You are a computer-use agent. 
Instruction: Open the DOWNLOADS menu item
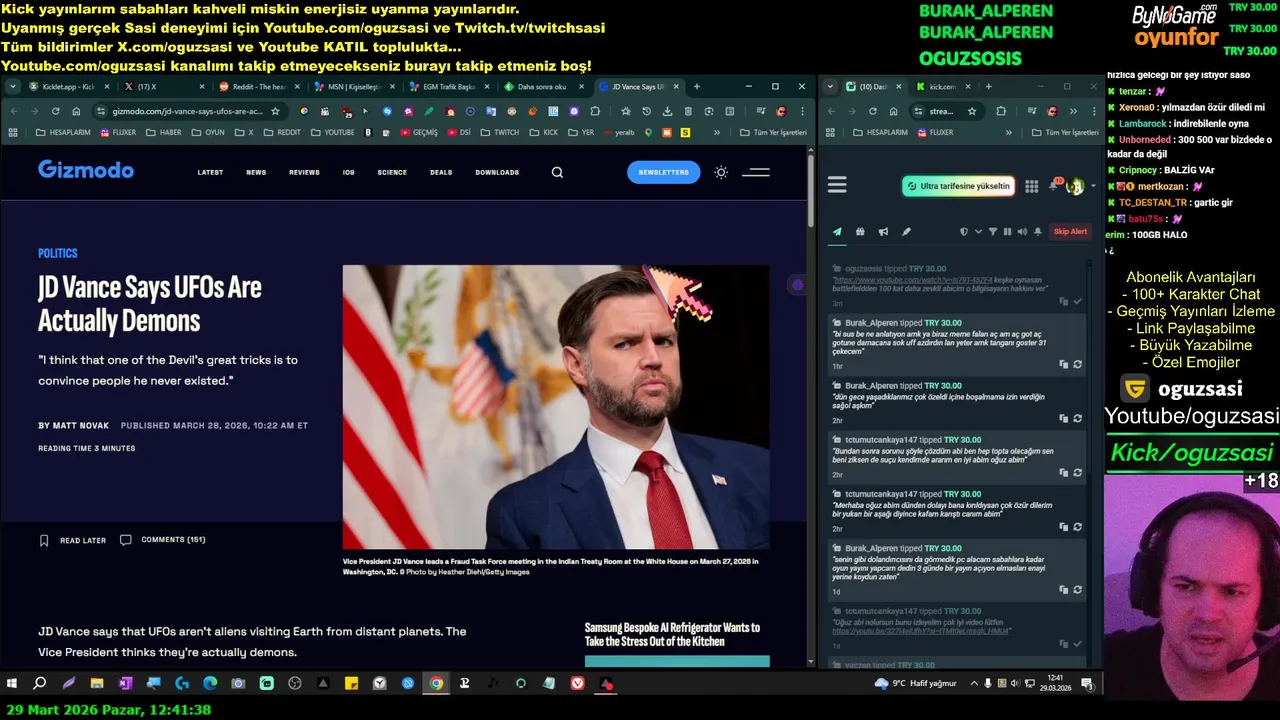pos(497,172)
